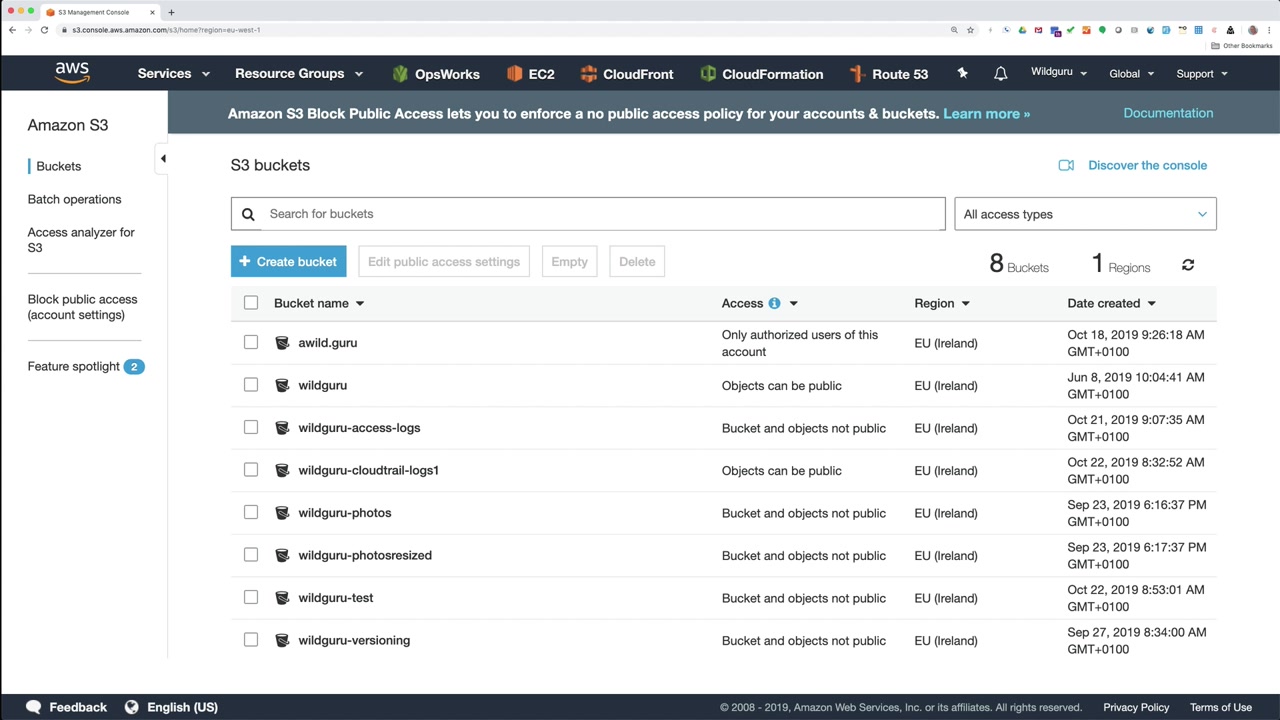The height and width of the screenshot is (720, 1280).
Task: Open the Wildguru account dropdown
Action: (1058, 73)
